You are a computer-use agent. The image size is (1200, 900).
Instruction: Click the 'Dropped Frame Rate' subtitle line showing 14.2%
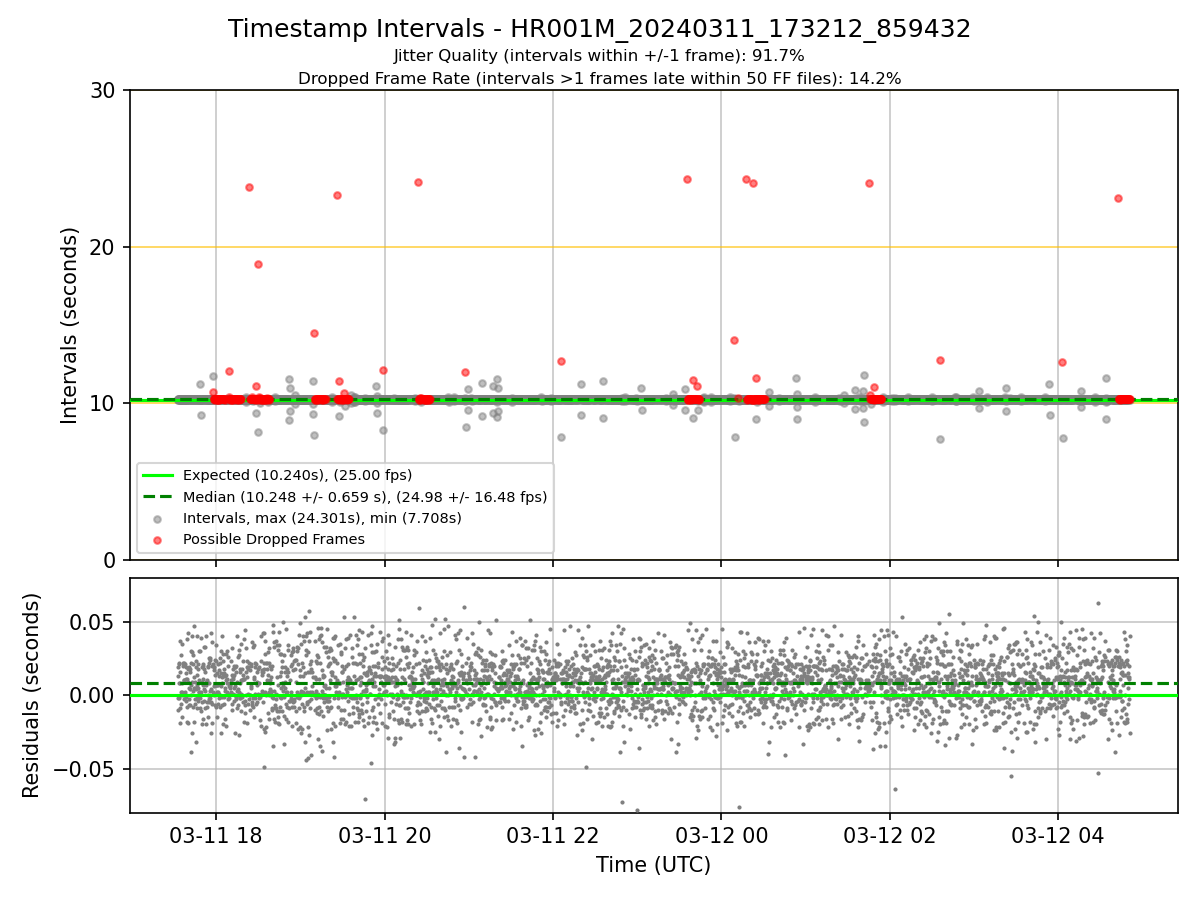tap(599, 79)
